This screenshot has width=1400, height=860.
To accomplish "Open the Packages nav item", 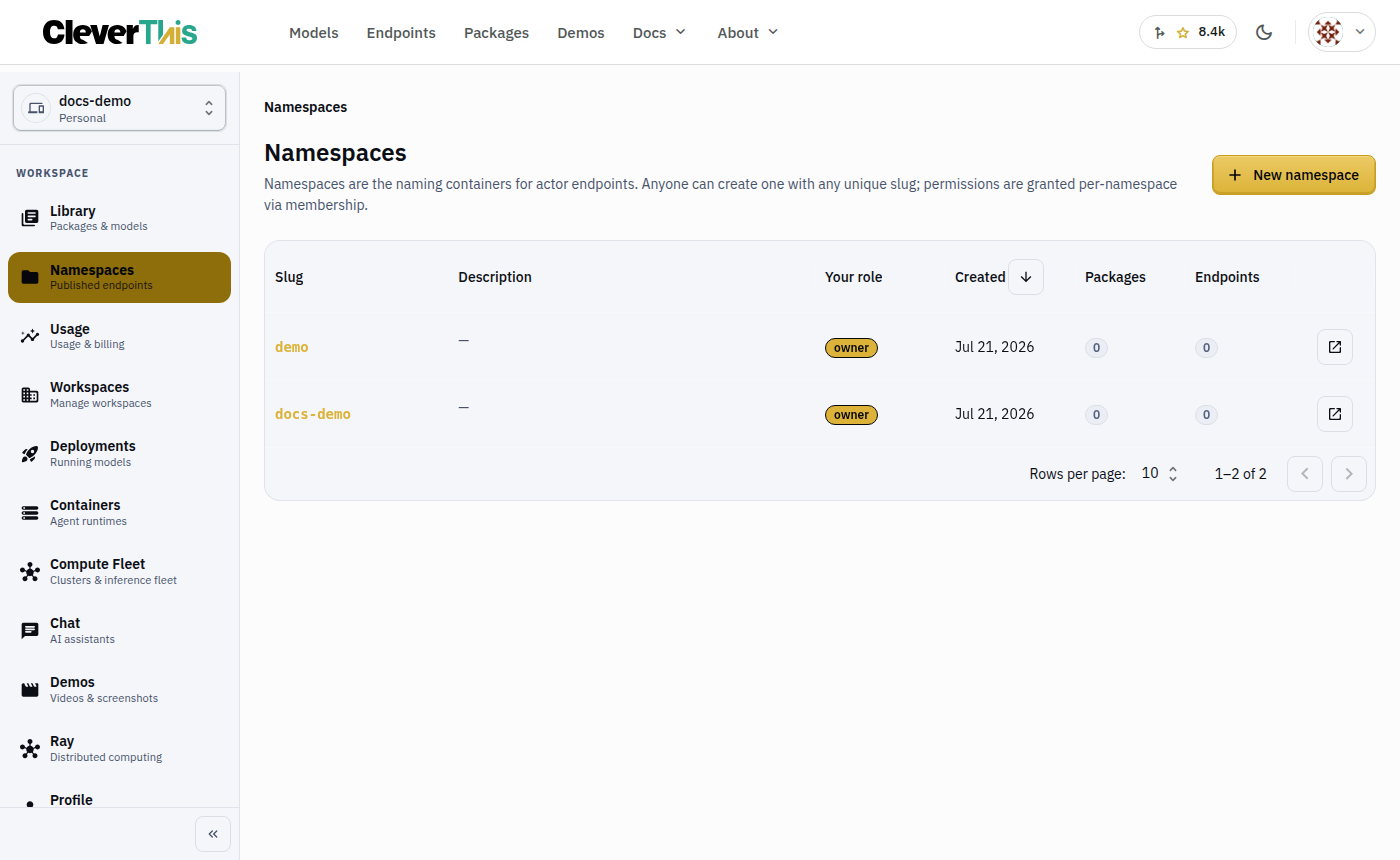I will tap(496, 33).
